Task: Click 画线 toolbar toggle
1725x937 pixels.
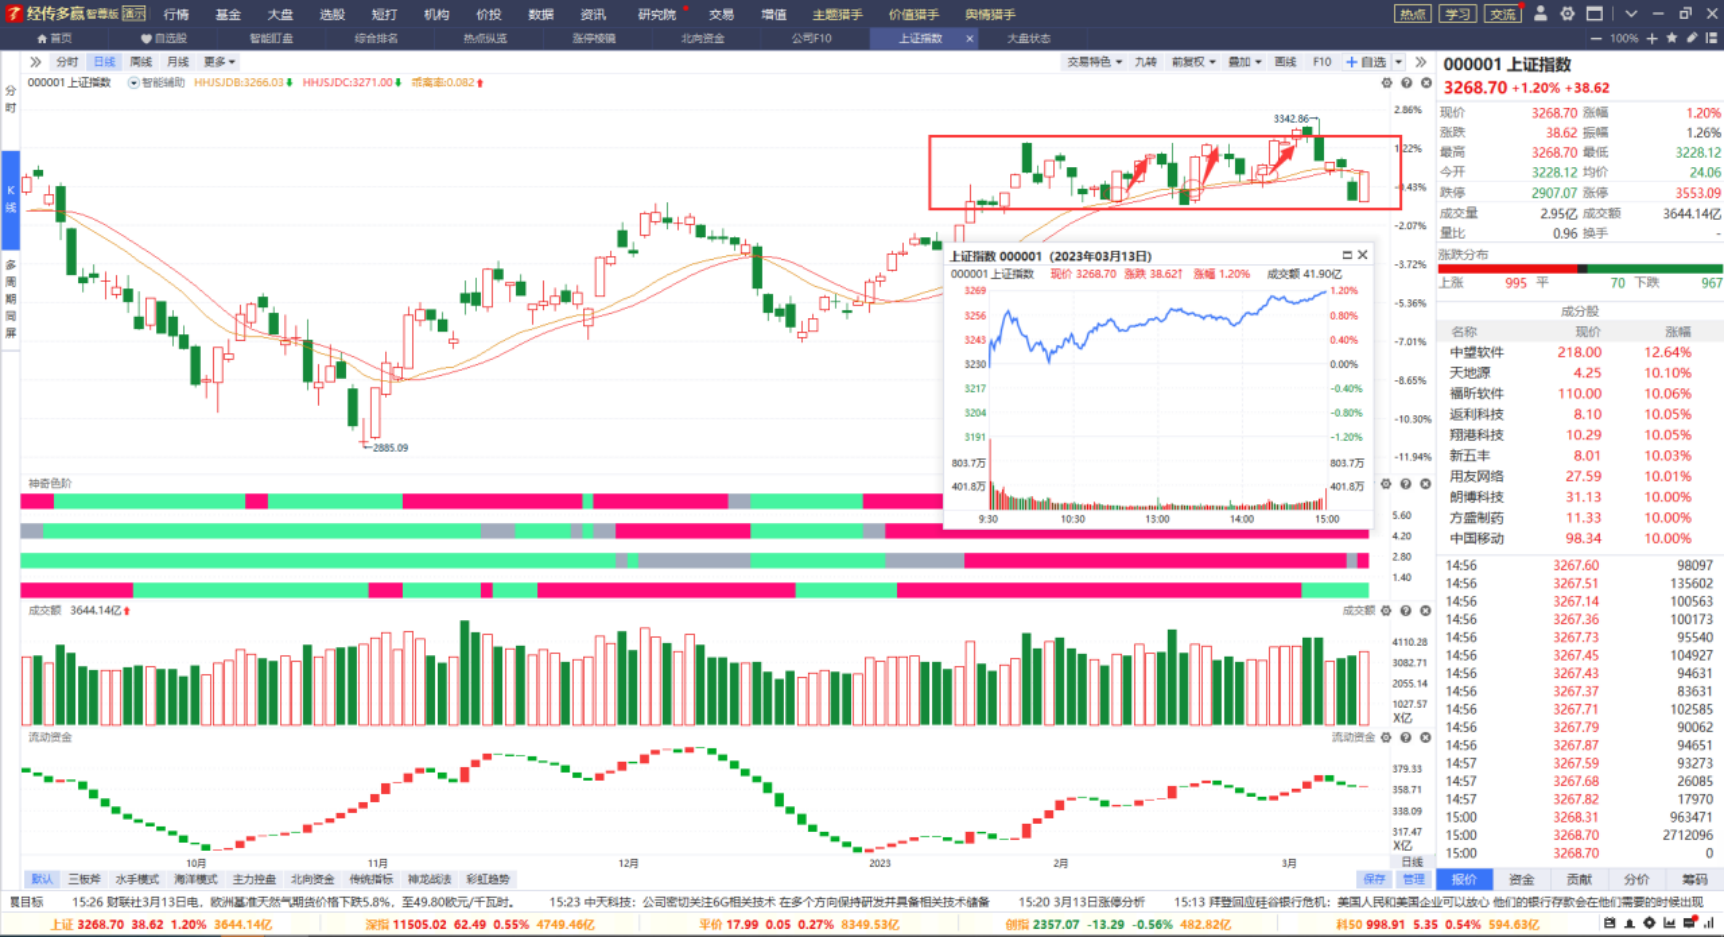Action: tap(1285, 62)
